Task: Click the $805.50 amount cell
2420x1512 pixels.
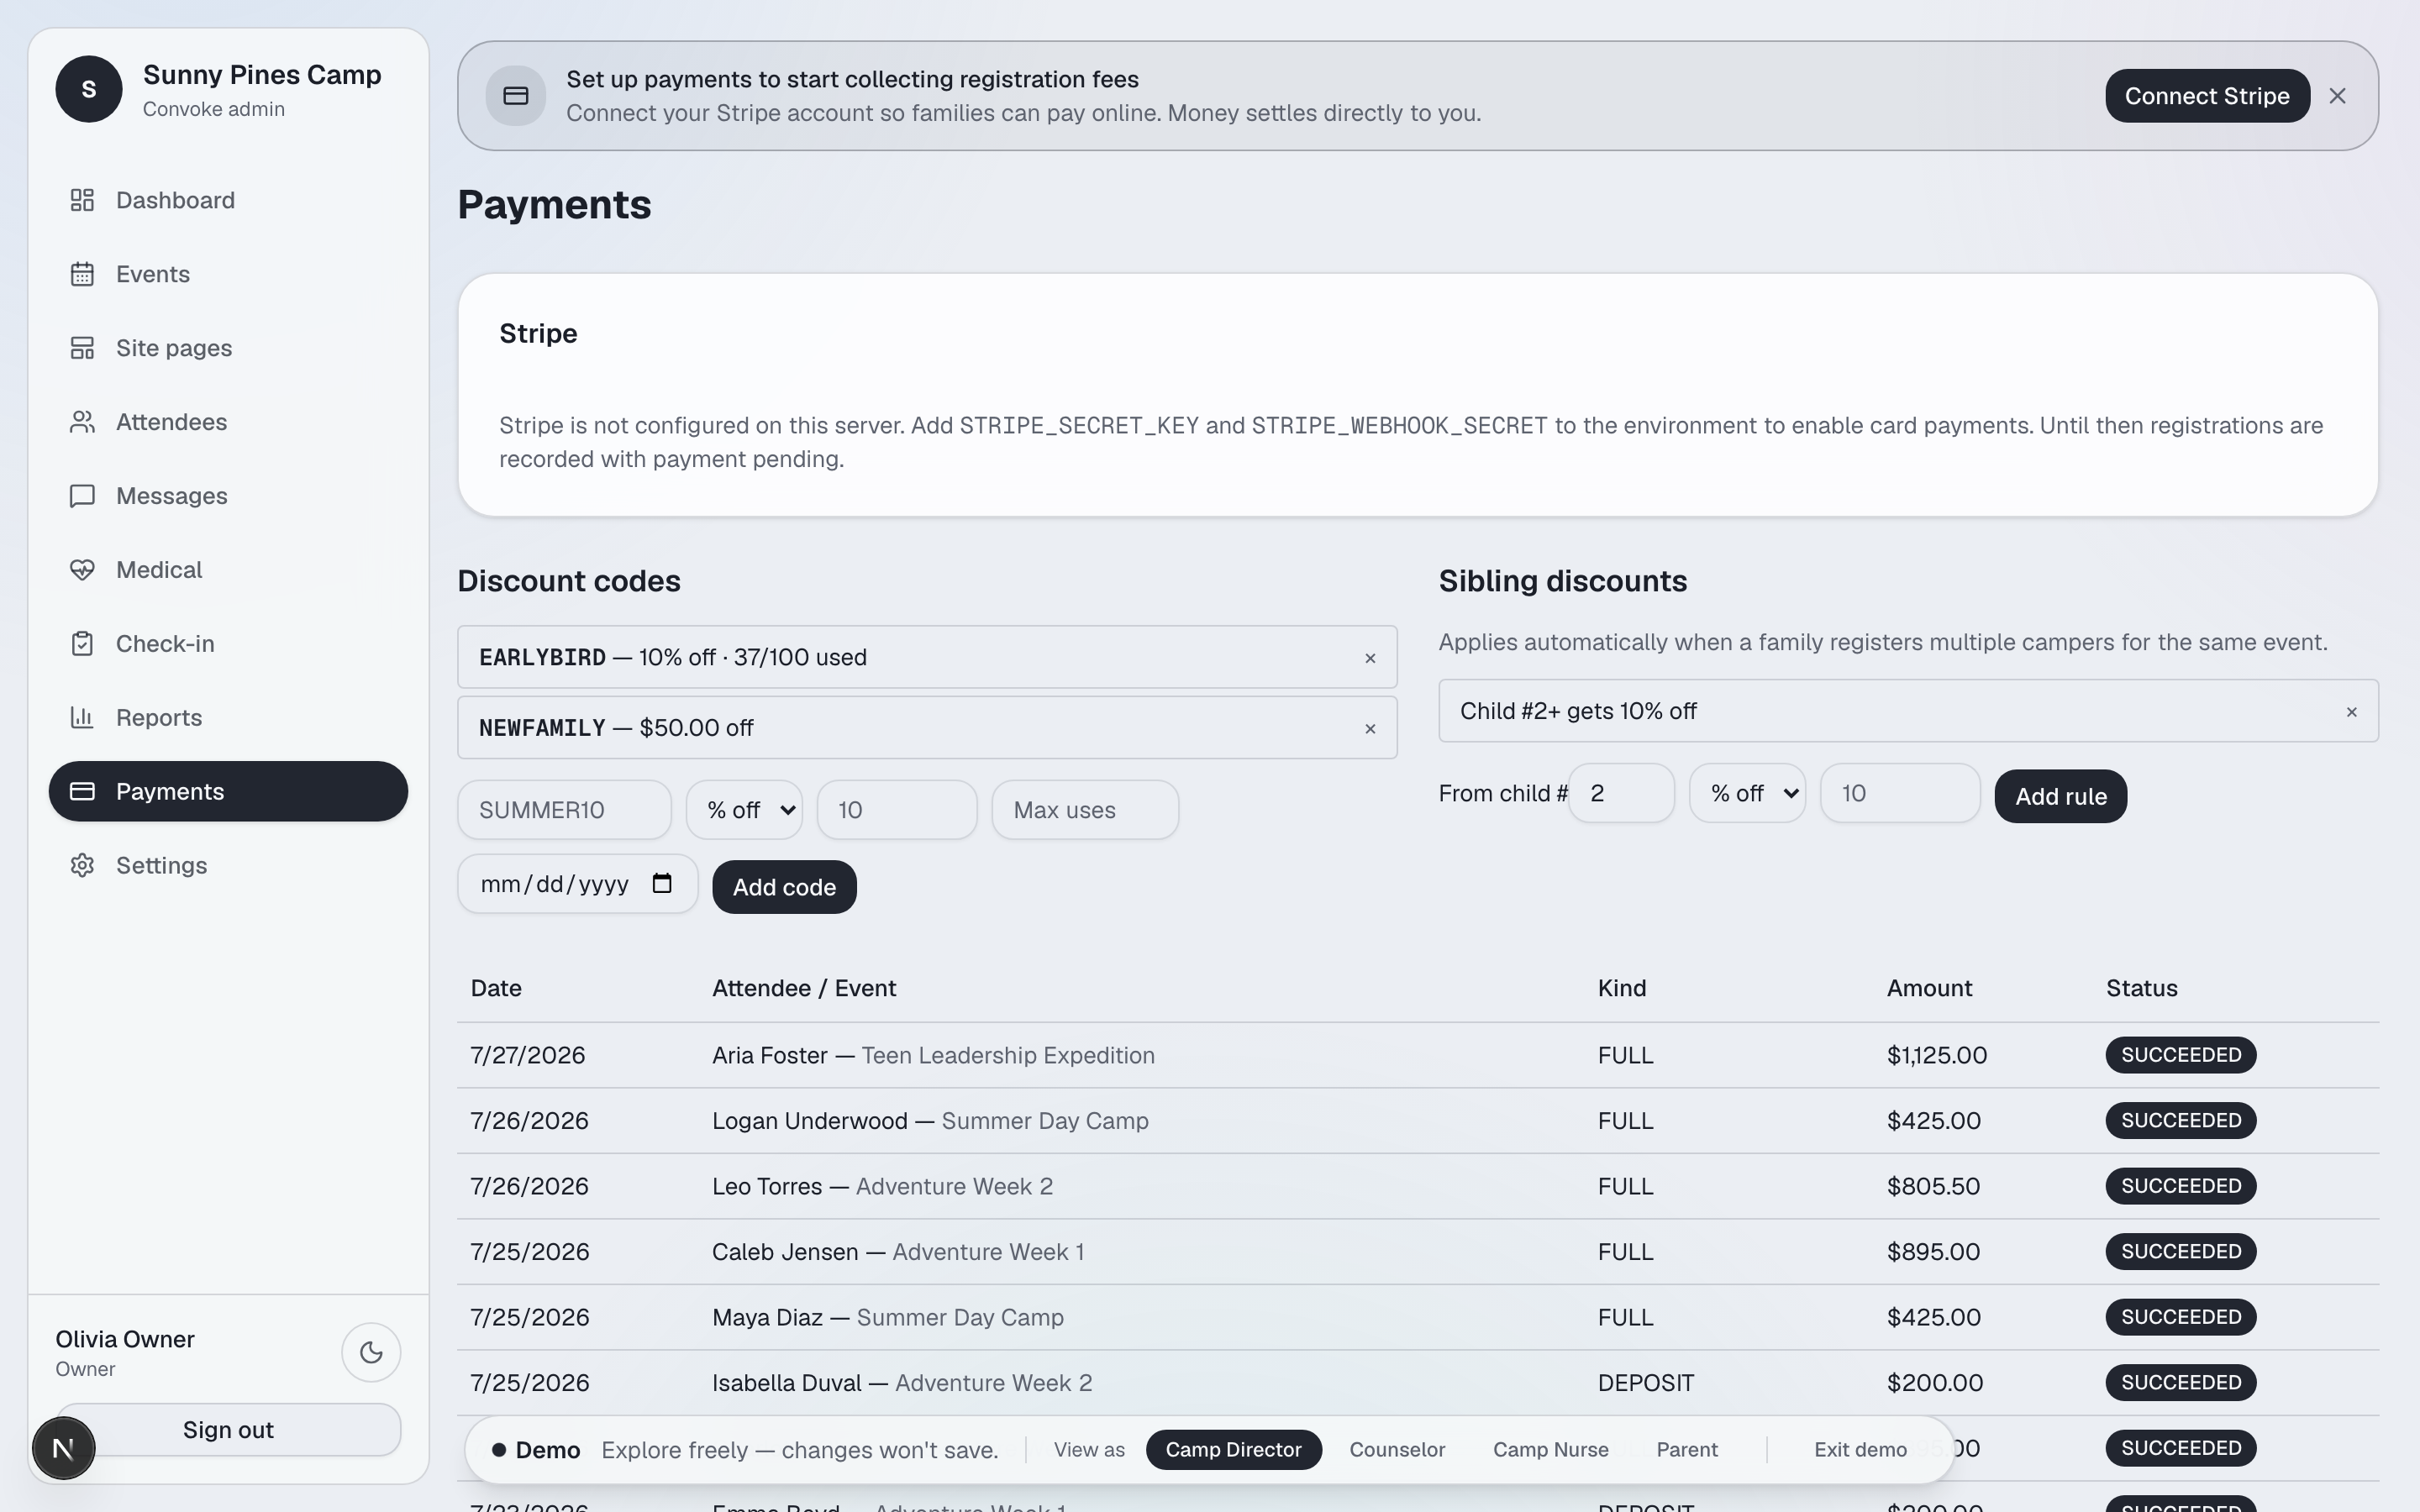Action: (1933, 1186)
